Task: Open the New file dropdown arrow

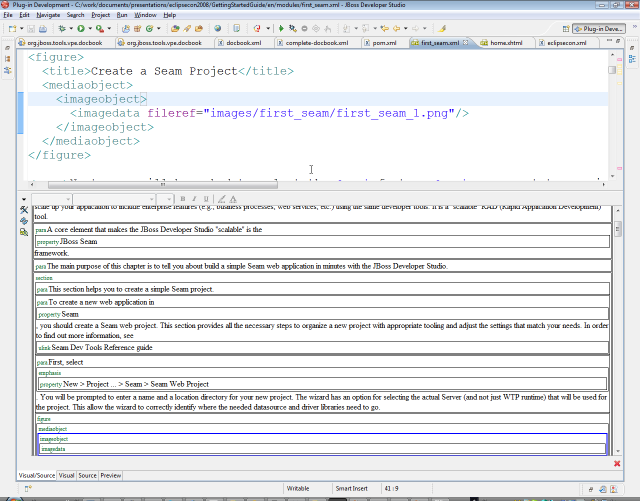Action: 22,29
